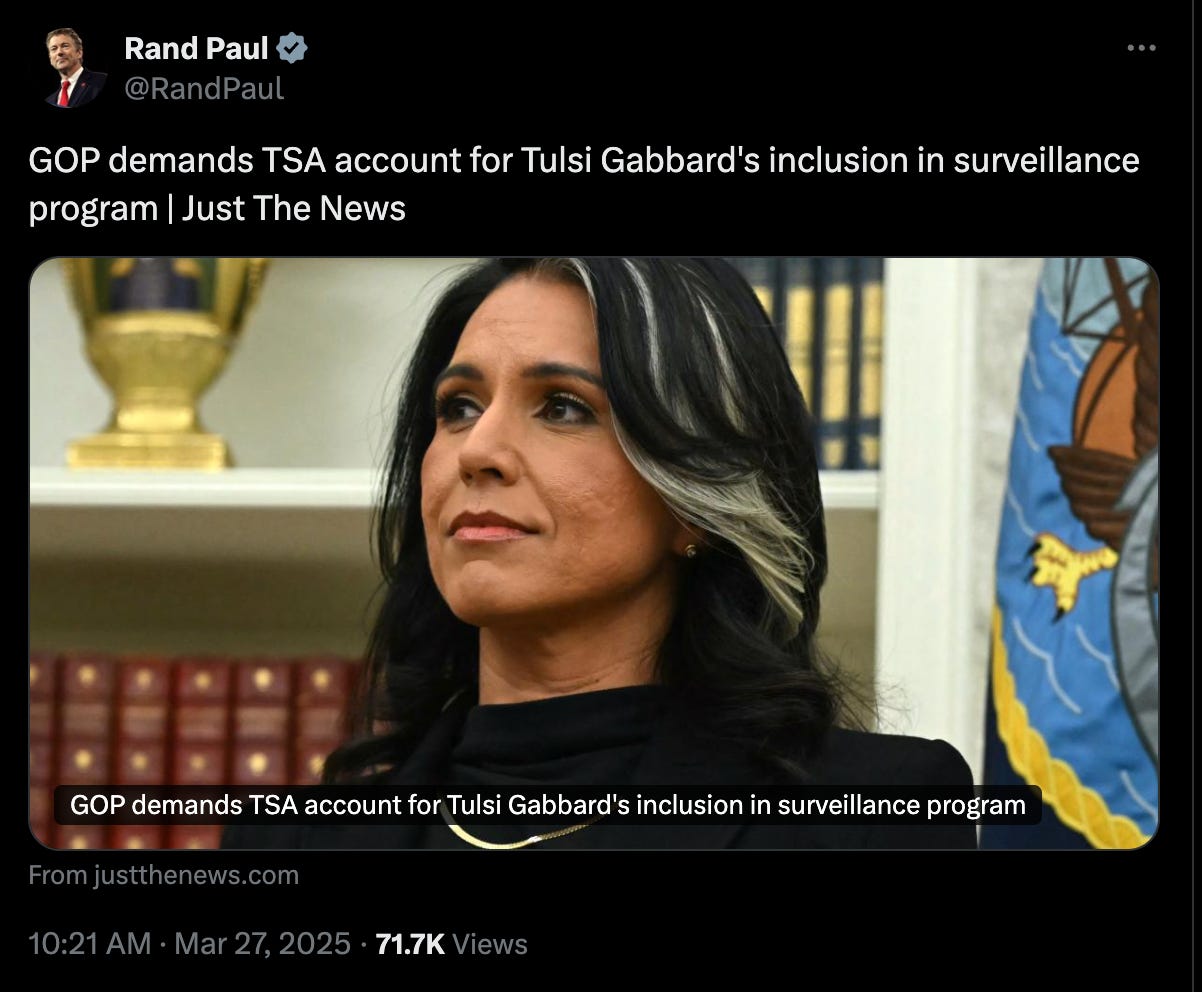
Task: Open the three-dot more options menu
Action: [x=1141, y=48]
